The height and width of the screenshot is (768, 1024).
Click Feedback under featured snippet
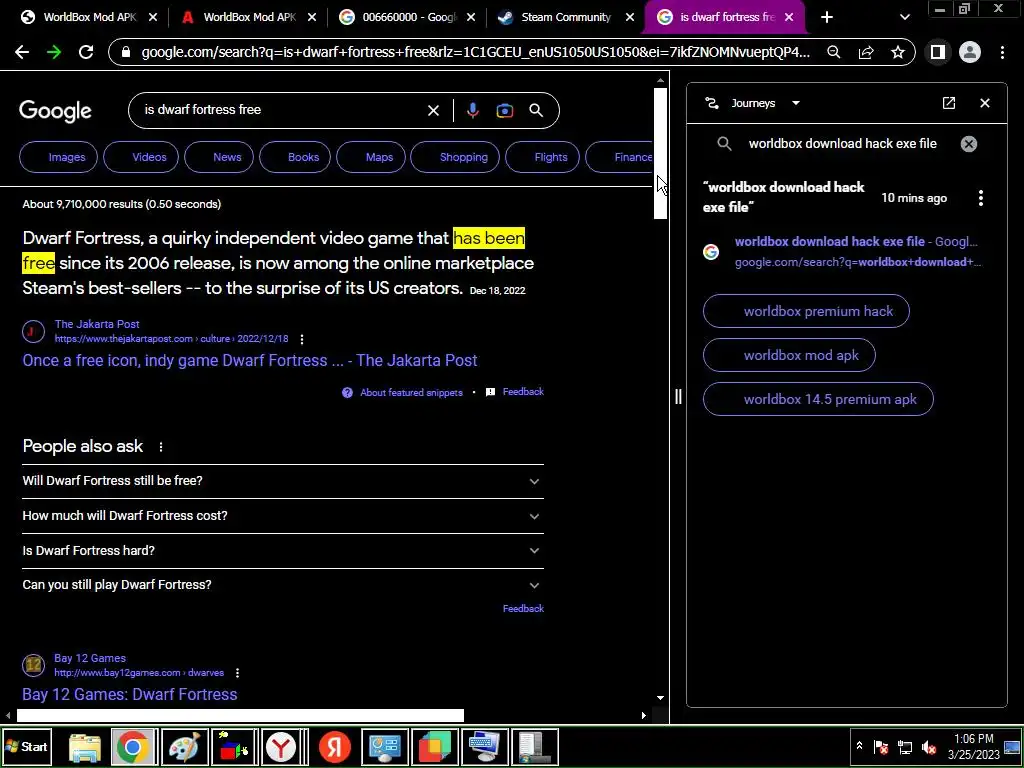523,392
